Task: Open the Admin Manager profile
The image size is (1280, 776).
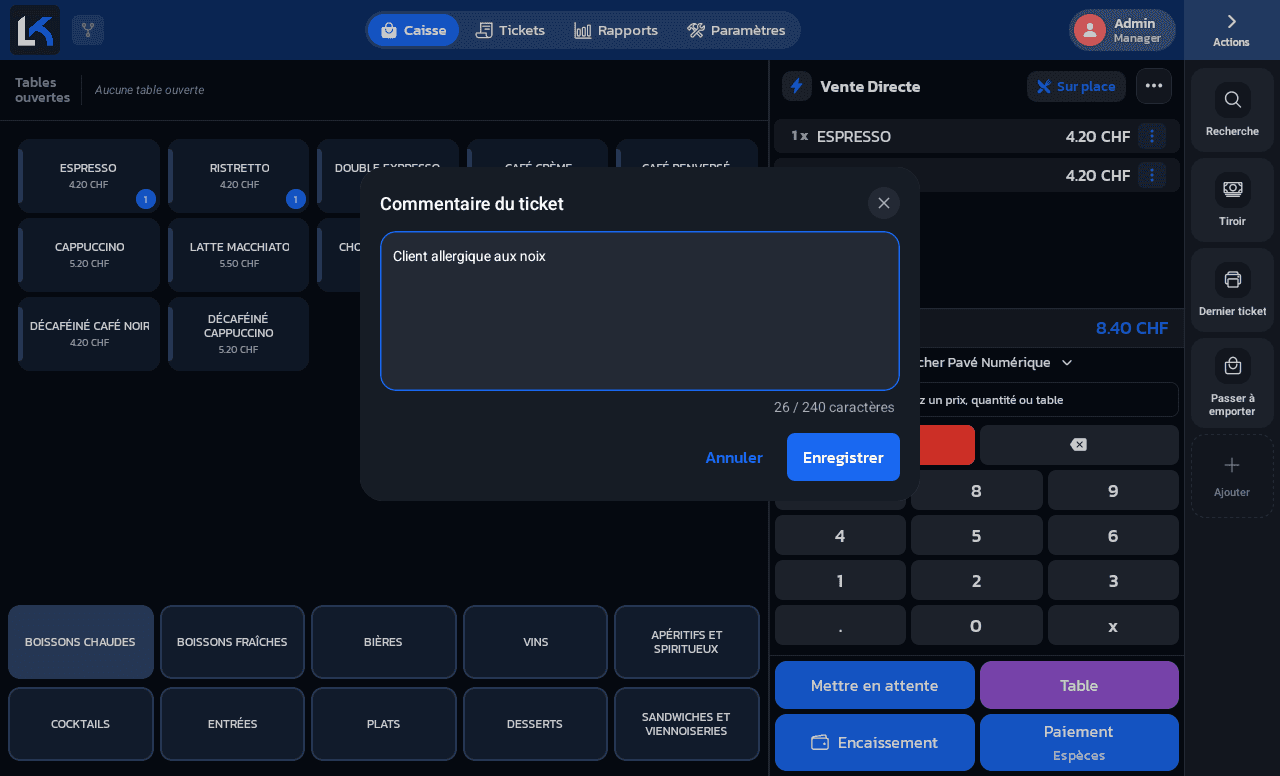Action: coord(1122,30)
